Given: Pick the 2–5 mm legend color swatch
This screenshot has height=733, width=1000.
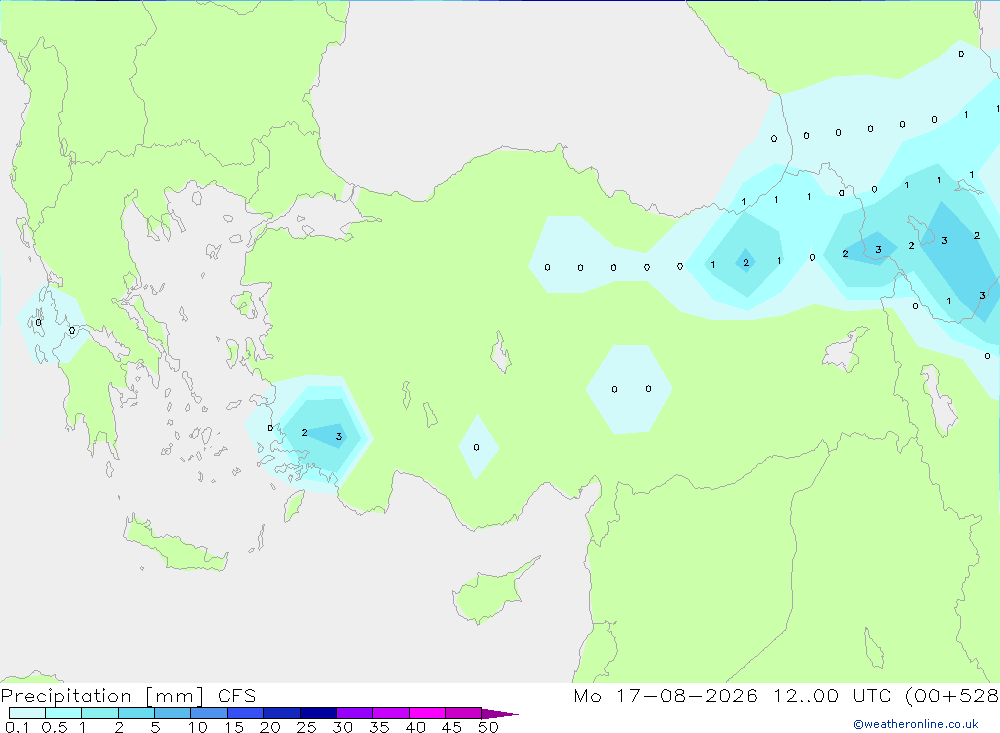Looking at the screenshot, I should click(136, 713).
